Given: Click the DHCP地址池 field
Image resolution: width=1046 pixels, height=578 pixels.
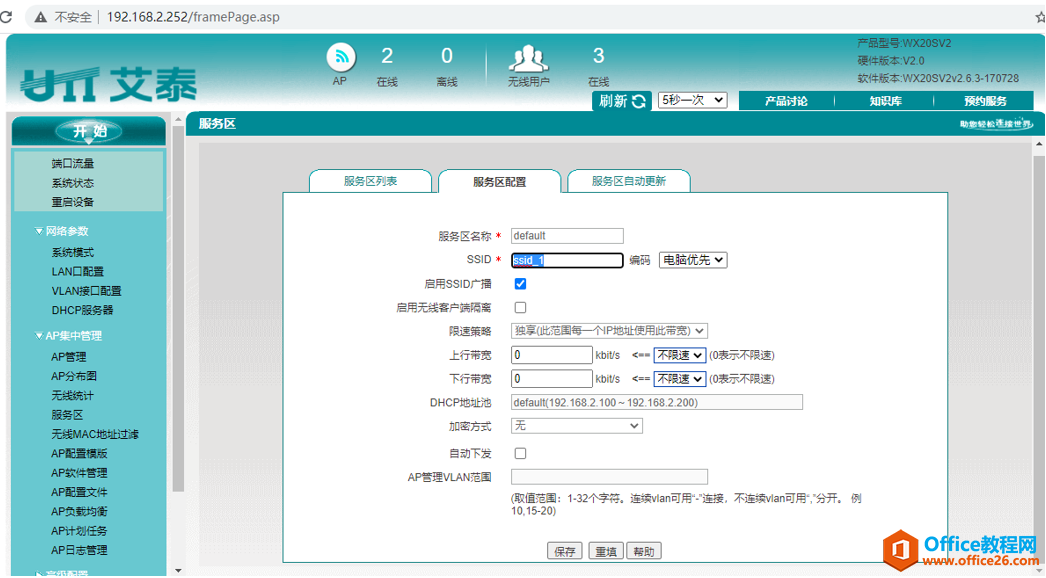Looking at the screenshot, I should click(x=656, y=402).
